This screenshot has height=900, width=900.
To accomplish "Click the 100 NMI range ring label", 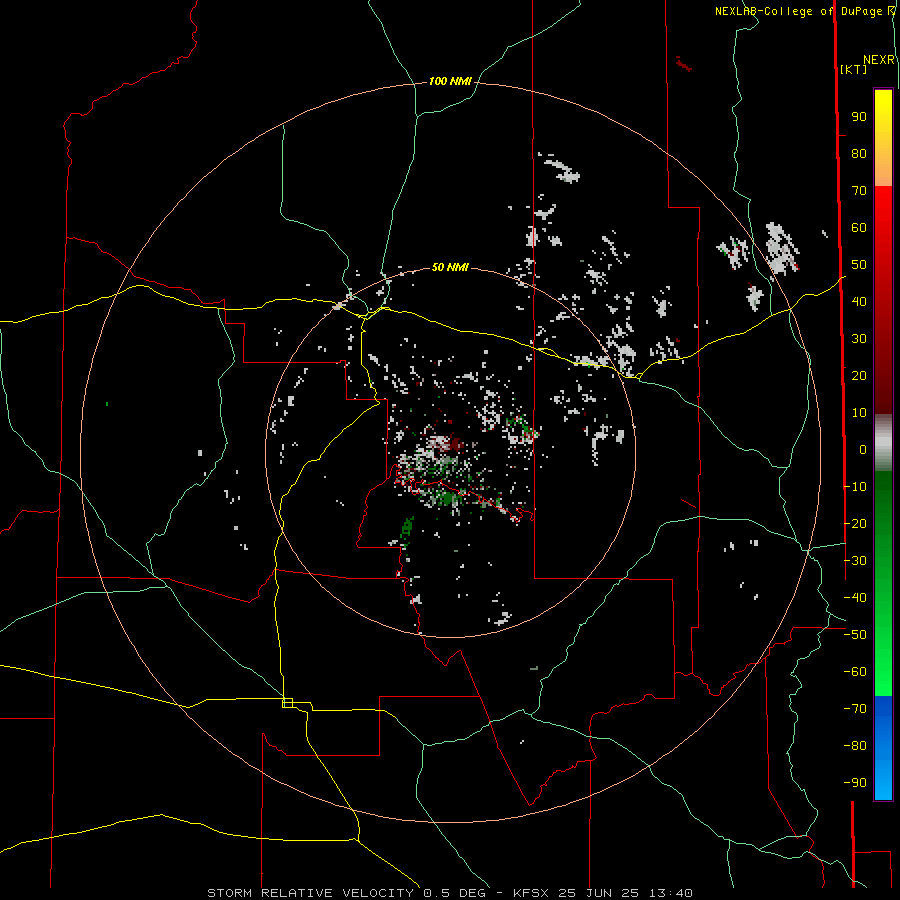I will click(450, 82).
